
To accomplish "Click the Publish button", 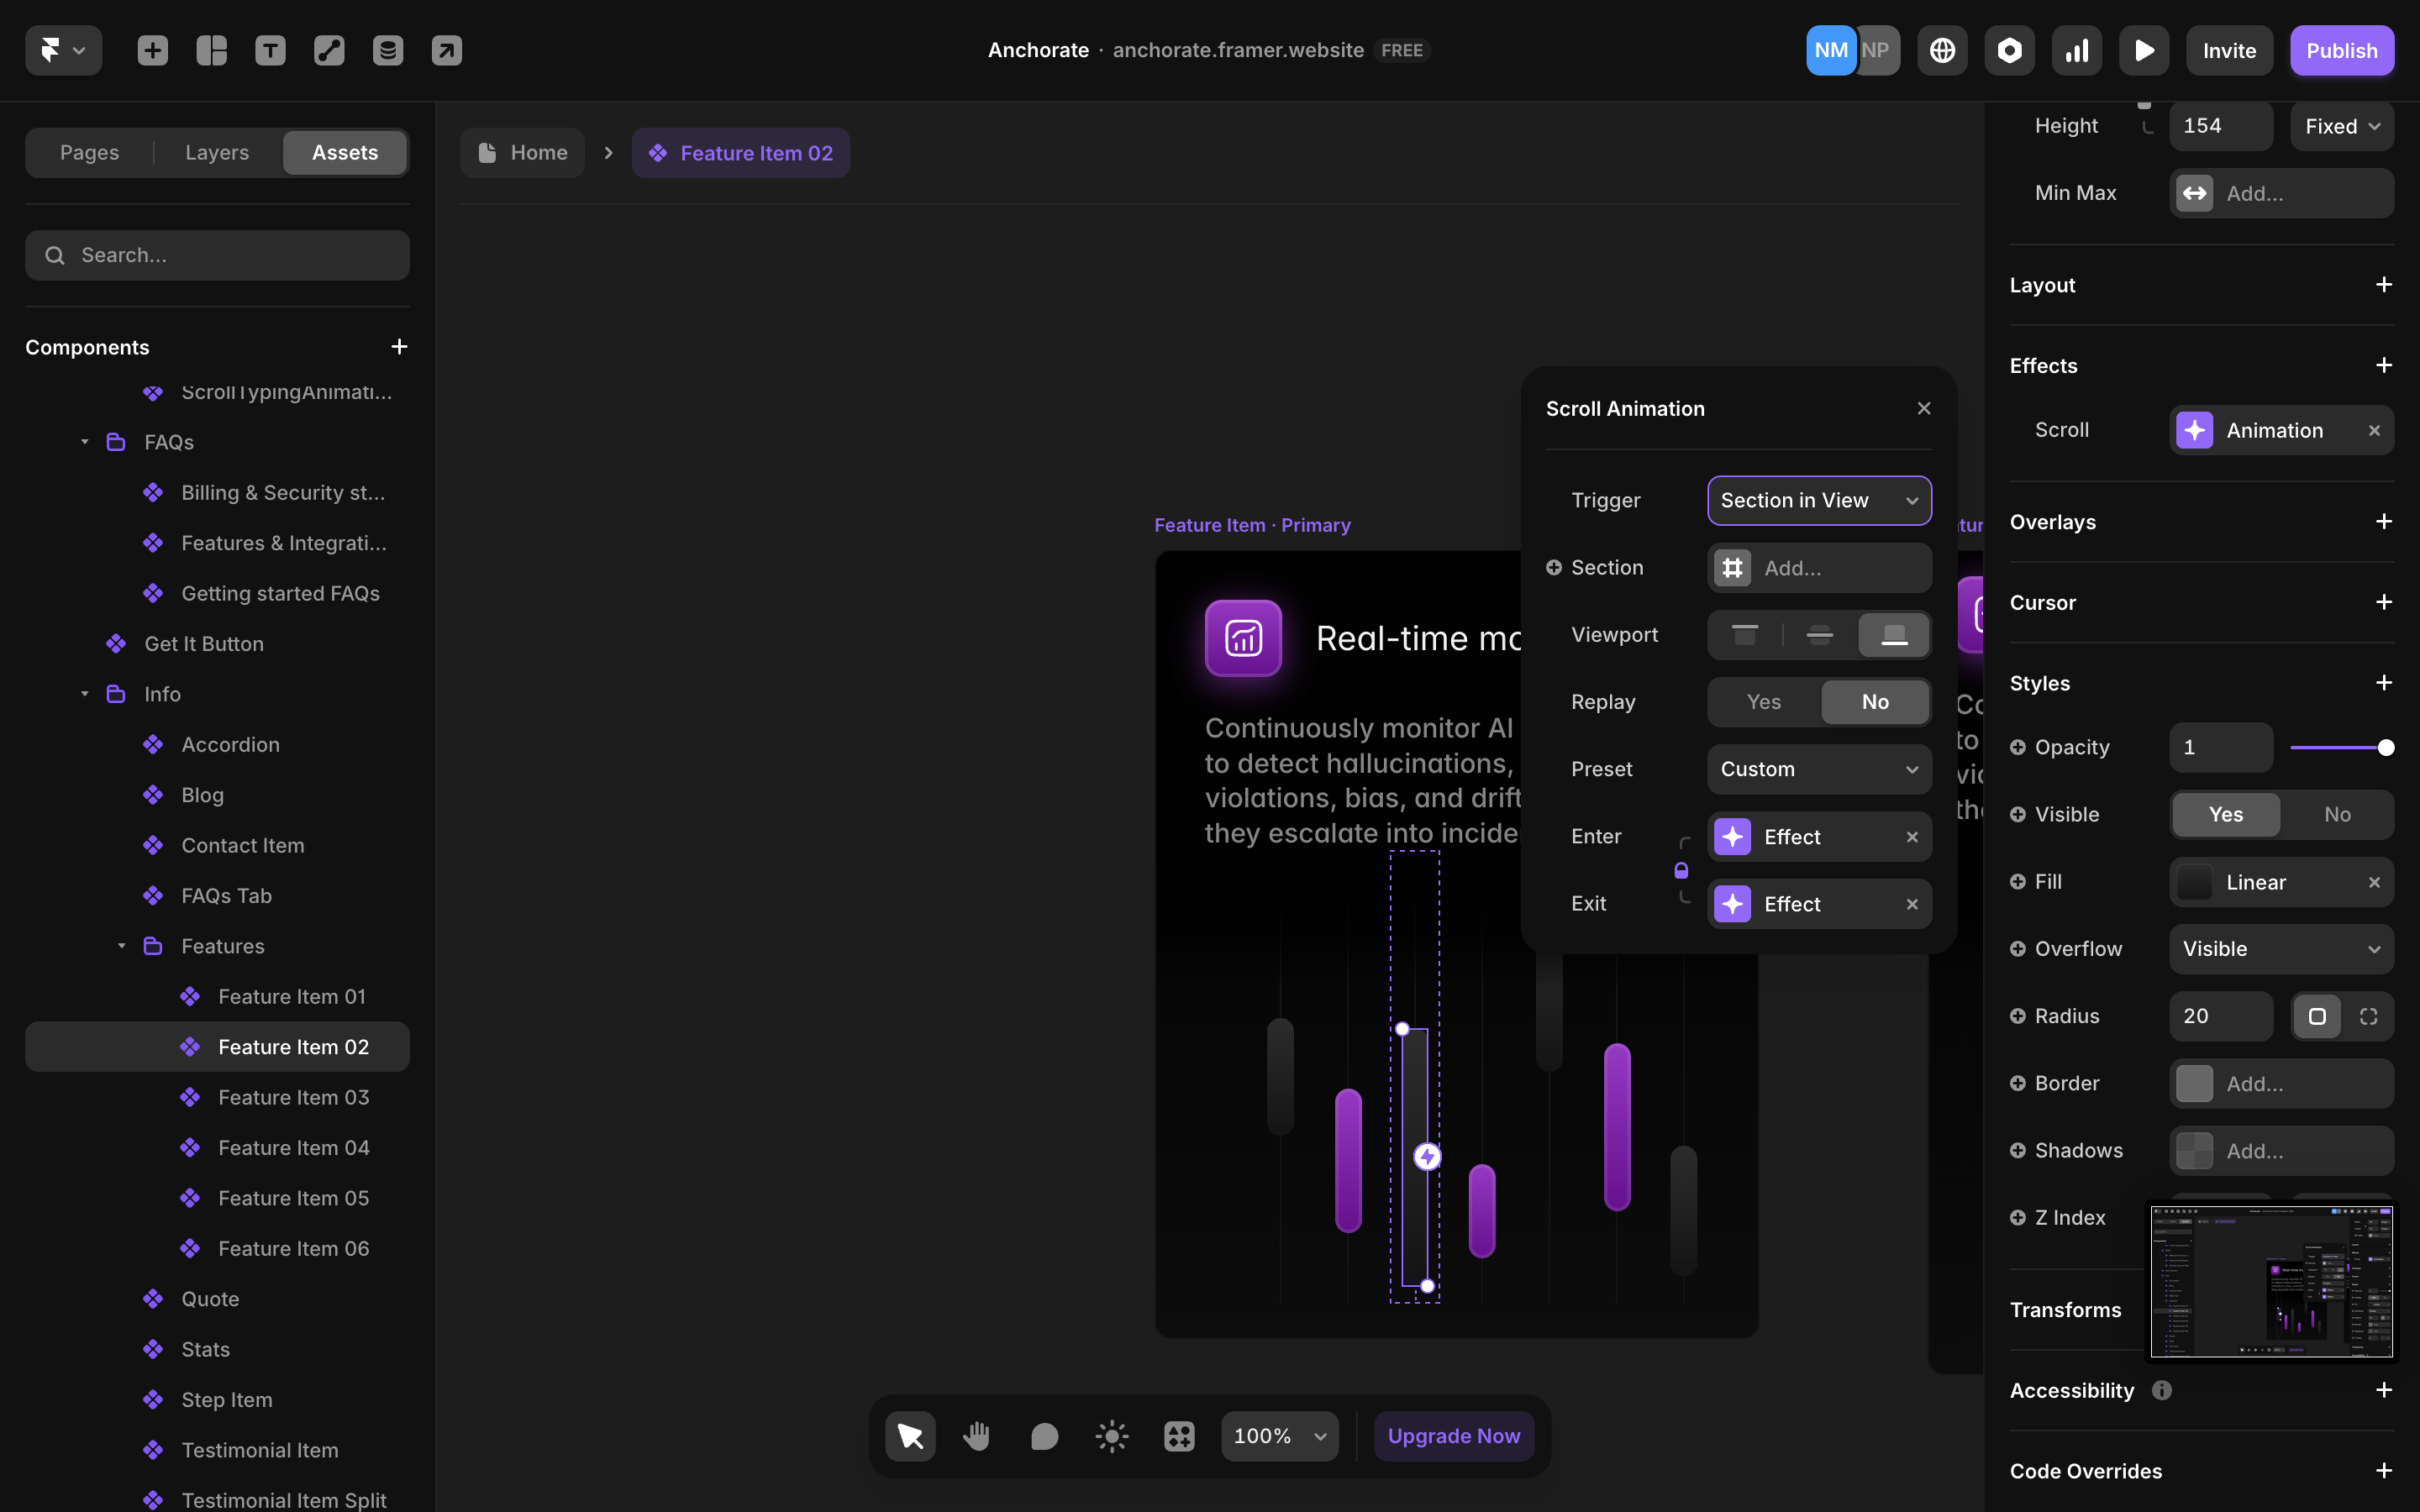I will point(2341,50).
